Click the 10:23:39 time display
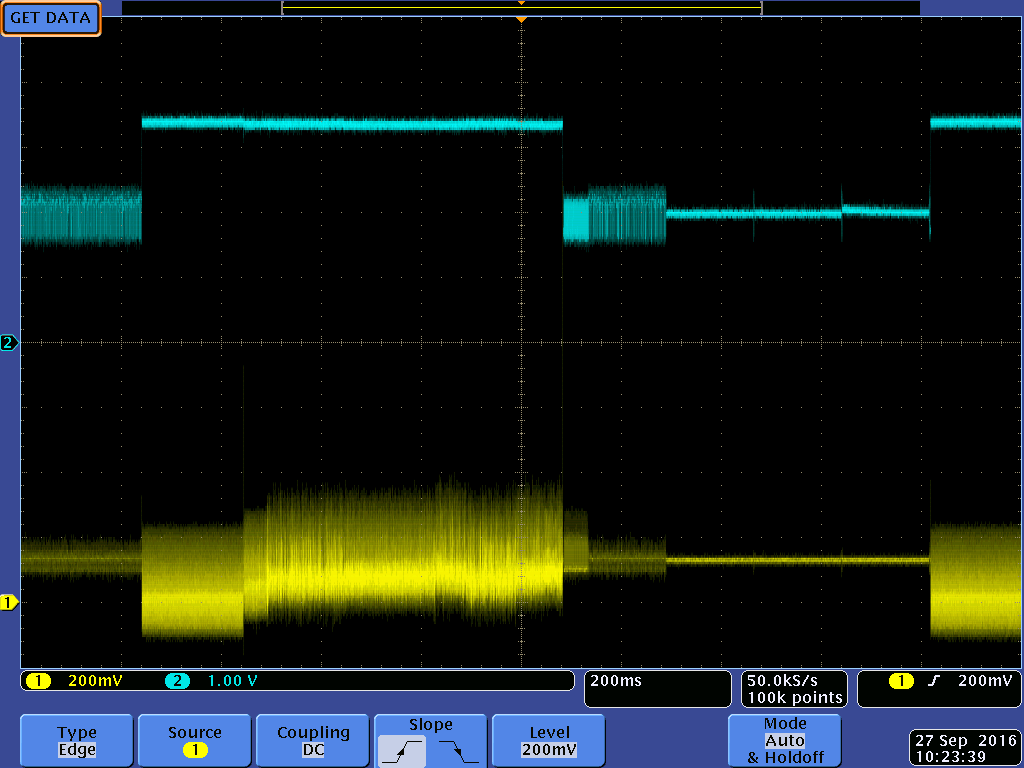This screenshot has width=1024, height=768. [950, 757]
